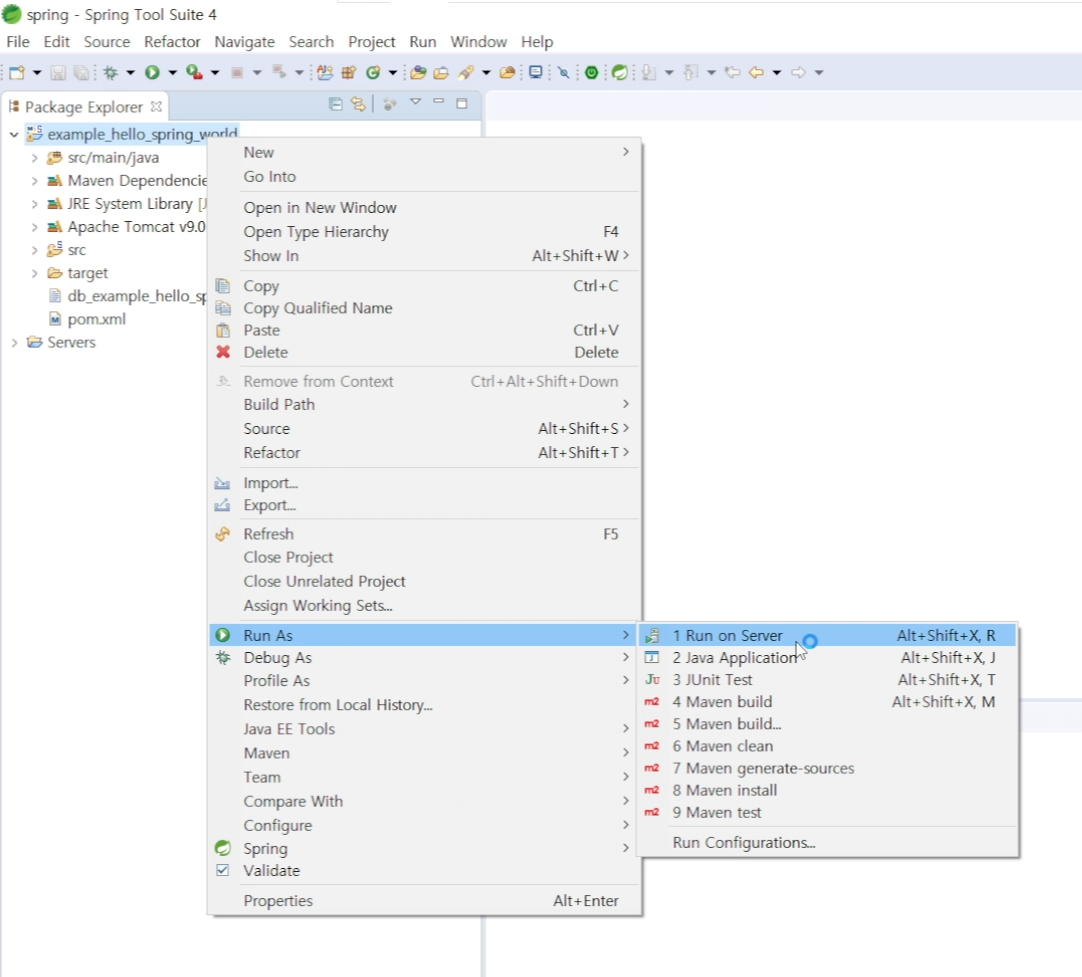Close the Package Explorer tab

[x=157, y=107]
